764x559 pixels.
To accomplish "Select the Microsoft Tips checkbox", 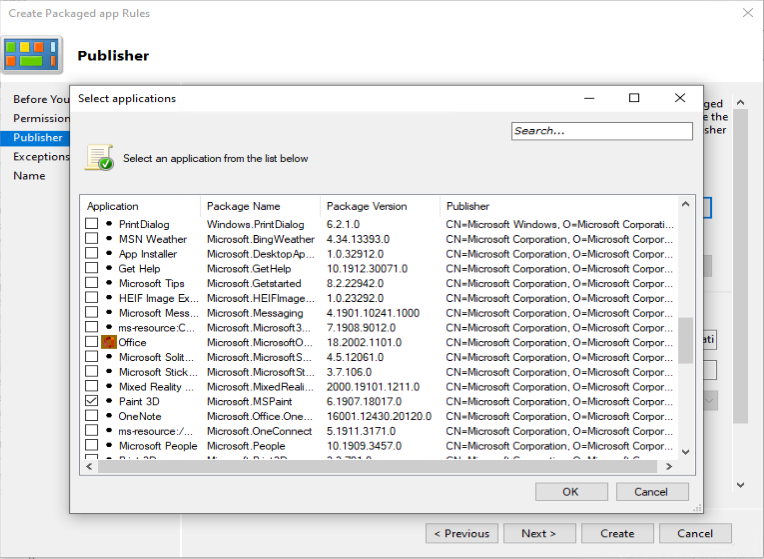I will (x=92, y=283).
